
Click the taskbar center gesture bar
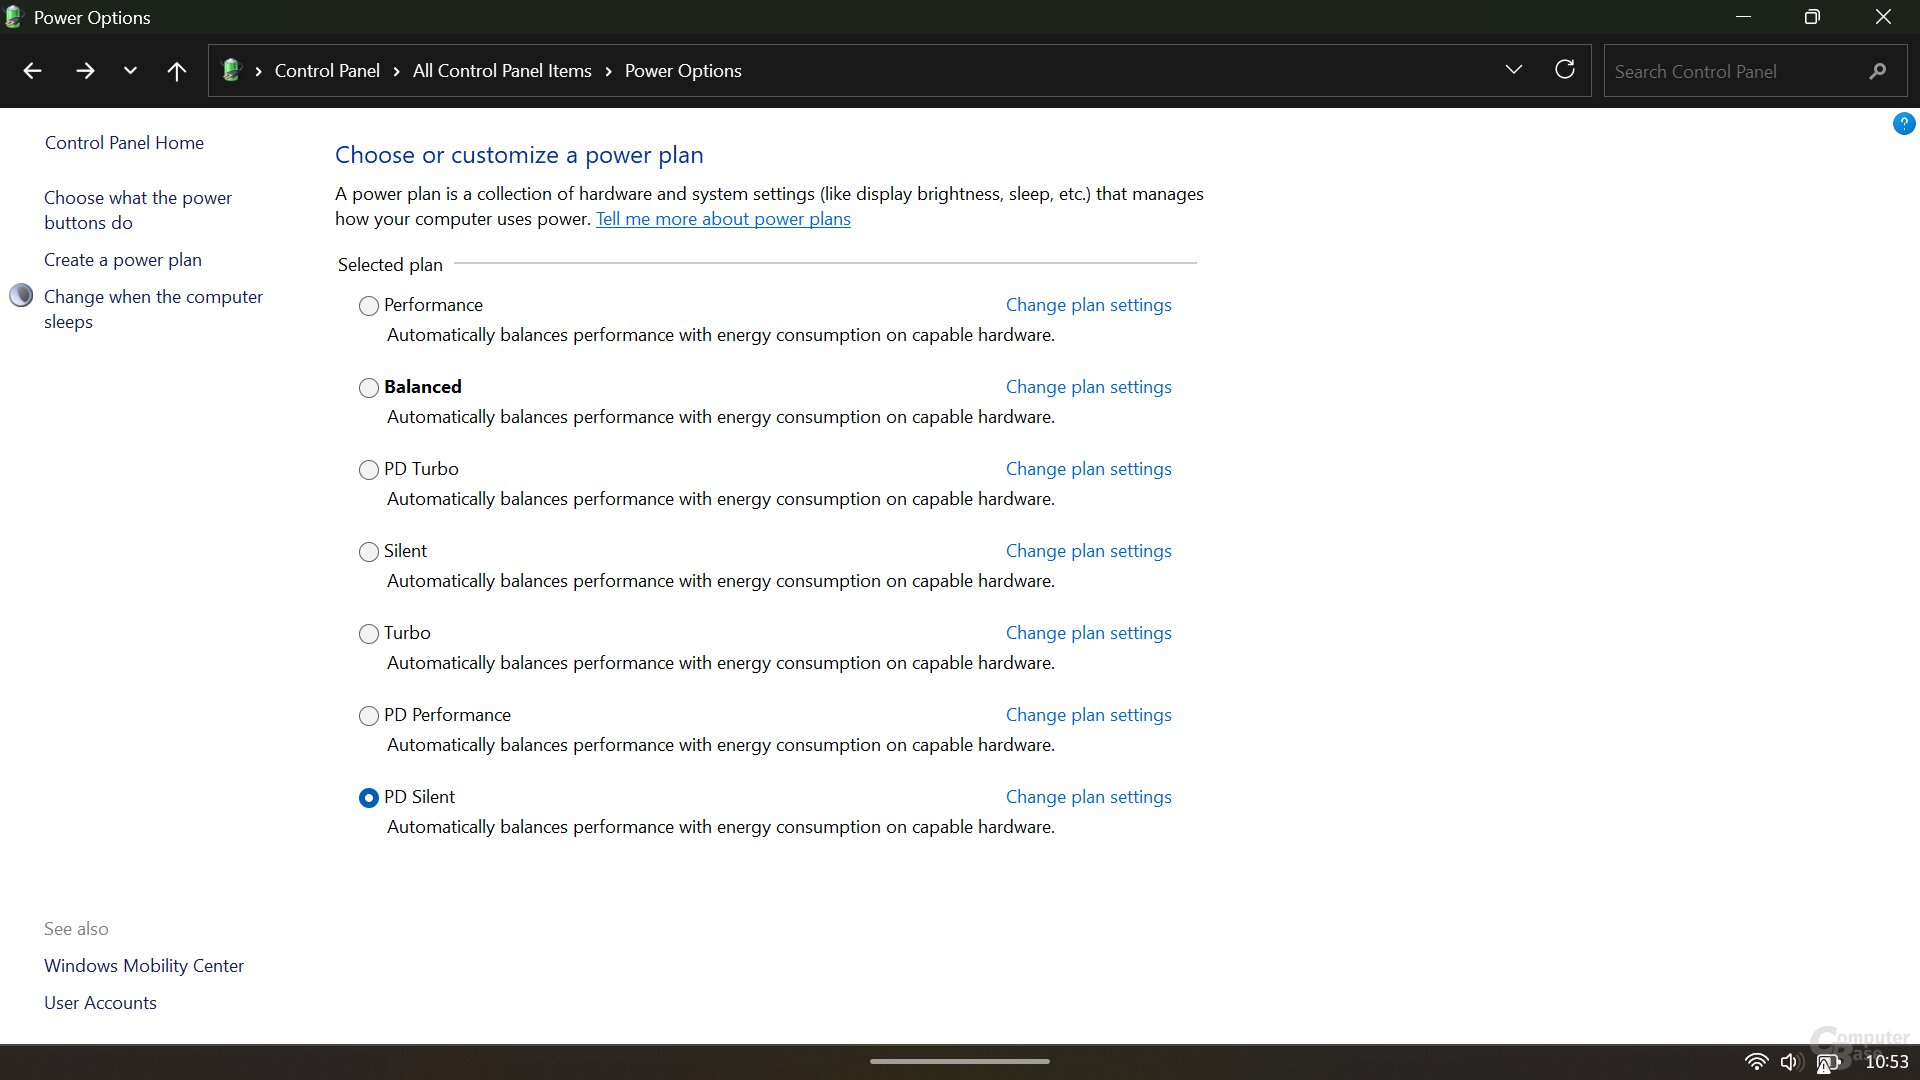[959, 1061]
